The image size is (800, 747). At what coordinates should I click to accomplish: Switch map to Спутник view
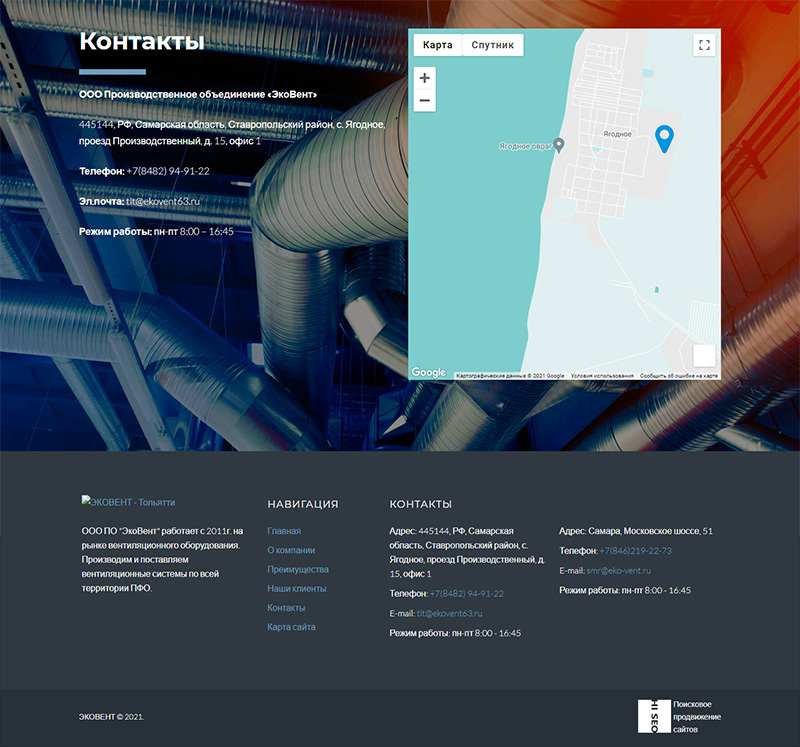[x=492, y=45]
